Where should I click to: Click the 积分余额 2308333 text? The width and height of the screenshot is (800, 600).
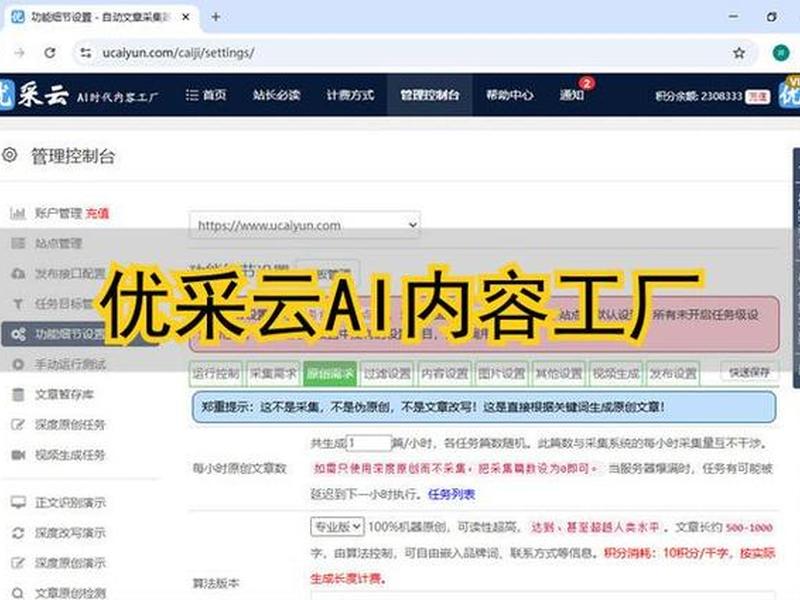(698, 96)
